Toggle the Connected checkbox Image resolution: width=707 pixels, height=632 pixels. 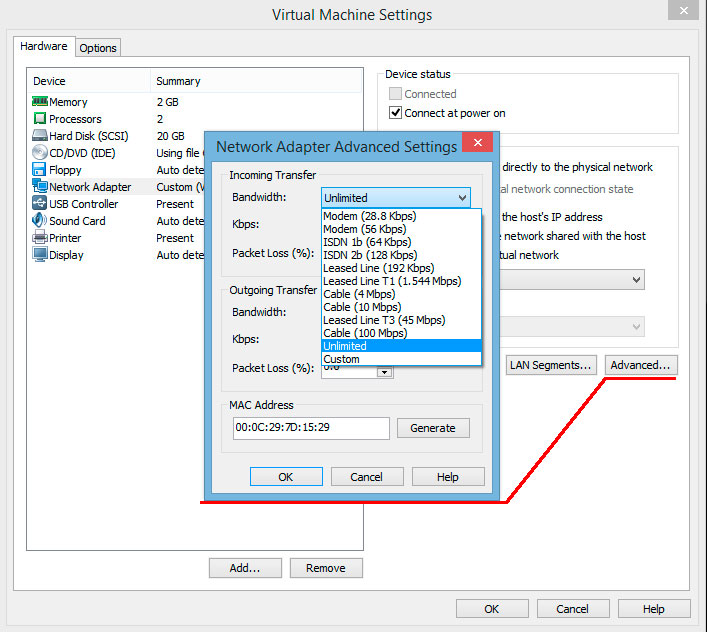coord(395,94)
